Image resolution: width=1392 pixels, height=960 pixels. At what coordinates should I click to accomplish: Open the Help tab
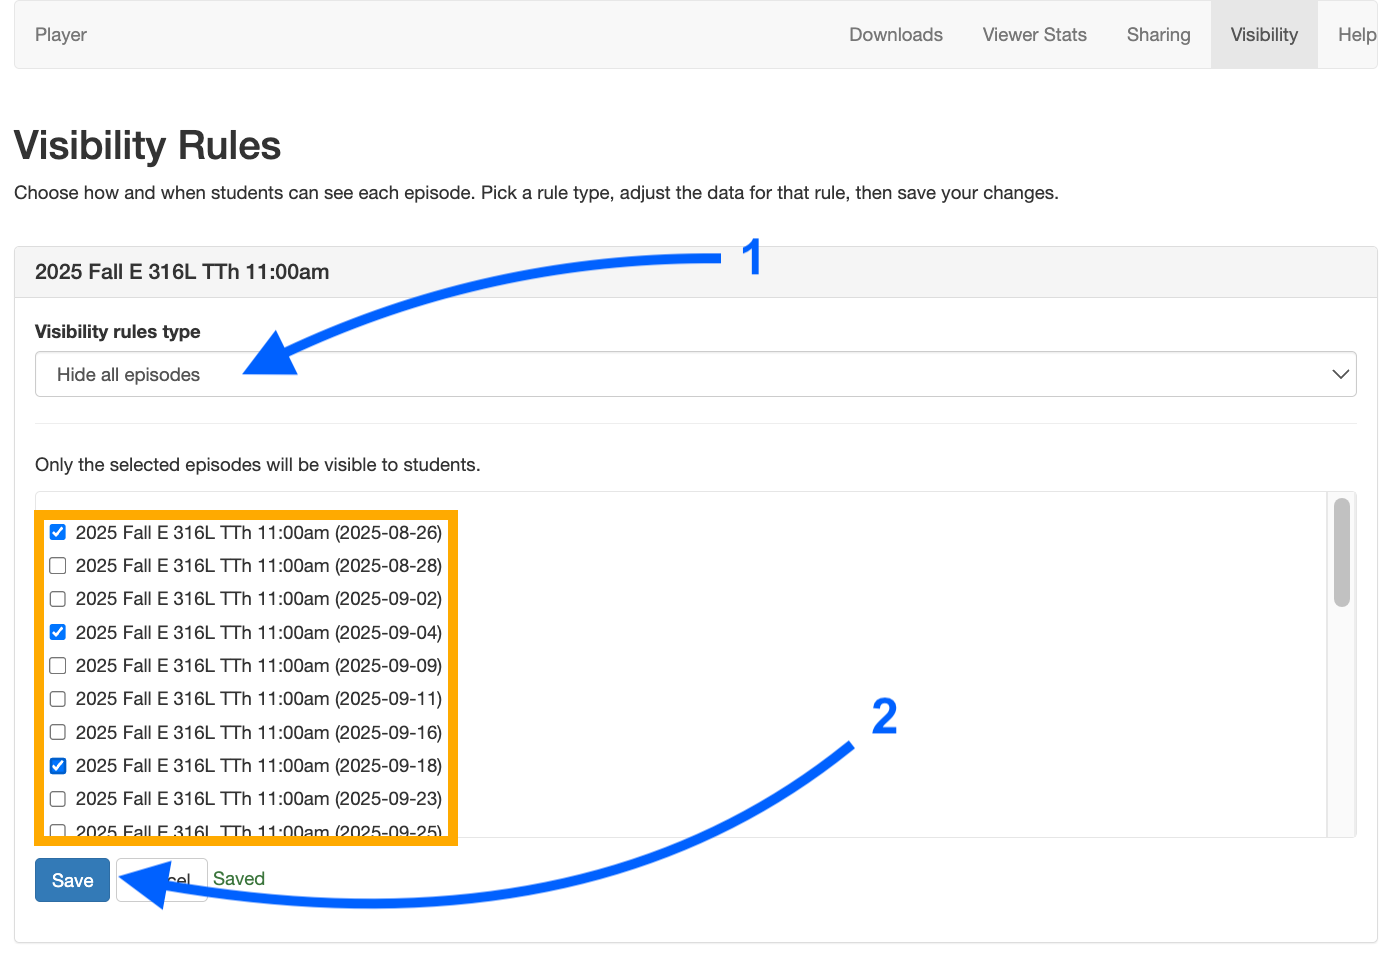[x=1356, y=35]
